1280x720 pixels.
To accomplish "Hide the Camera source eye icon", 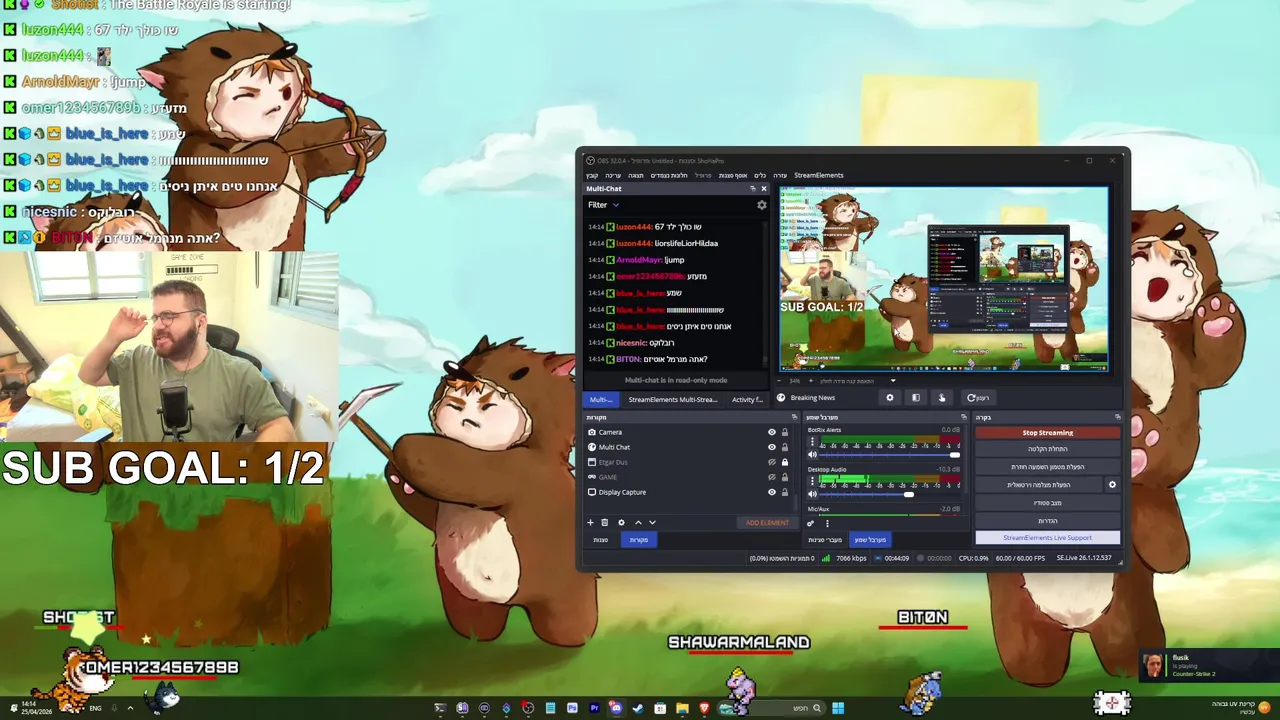I will pos(771,432).
